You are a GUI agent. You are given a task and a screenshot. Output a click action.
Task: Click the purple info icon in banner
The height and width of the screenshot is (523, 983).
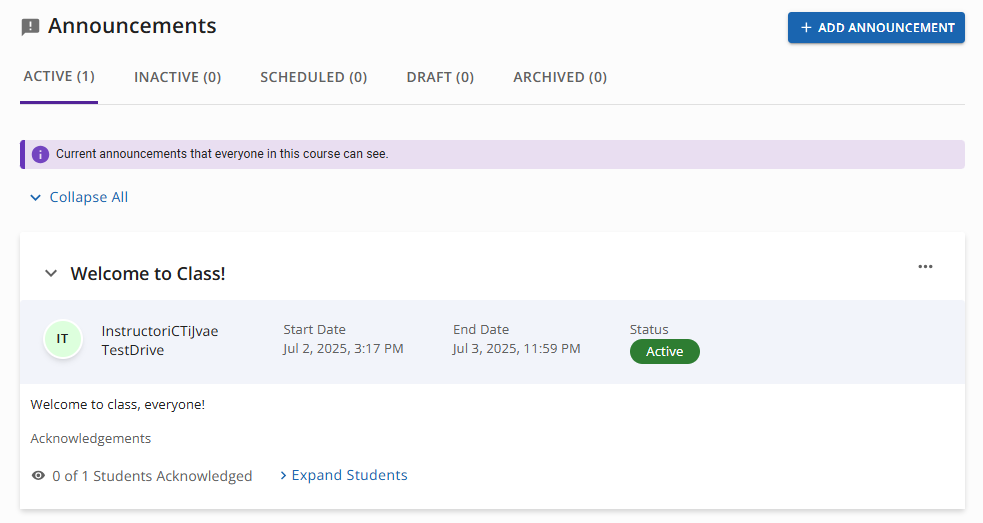40,154
